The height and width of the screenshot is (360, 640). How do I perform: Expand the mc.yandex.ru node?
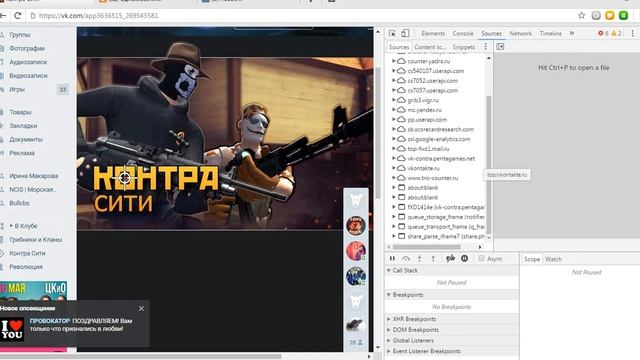(x=394, y=110)
